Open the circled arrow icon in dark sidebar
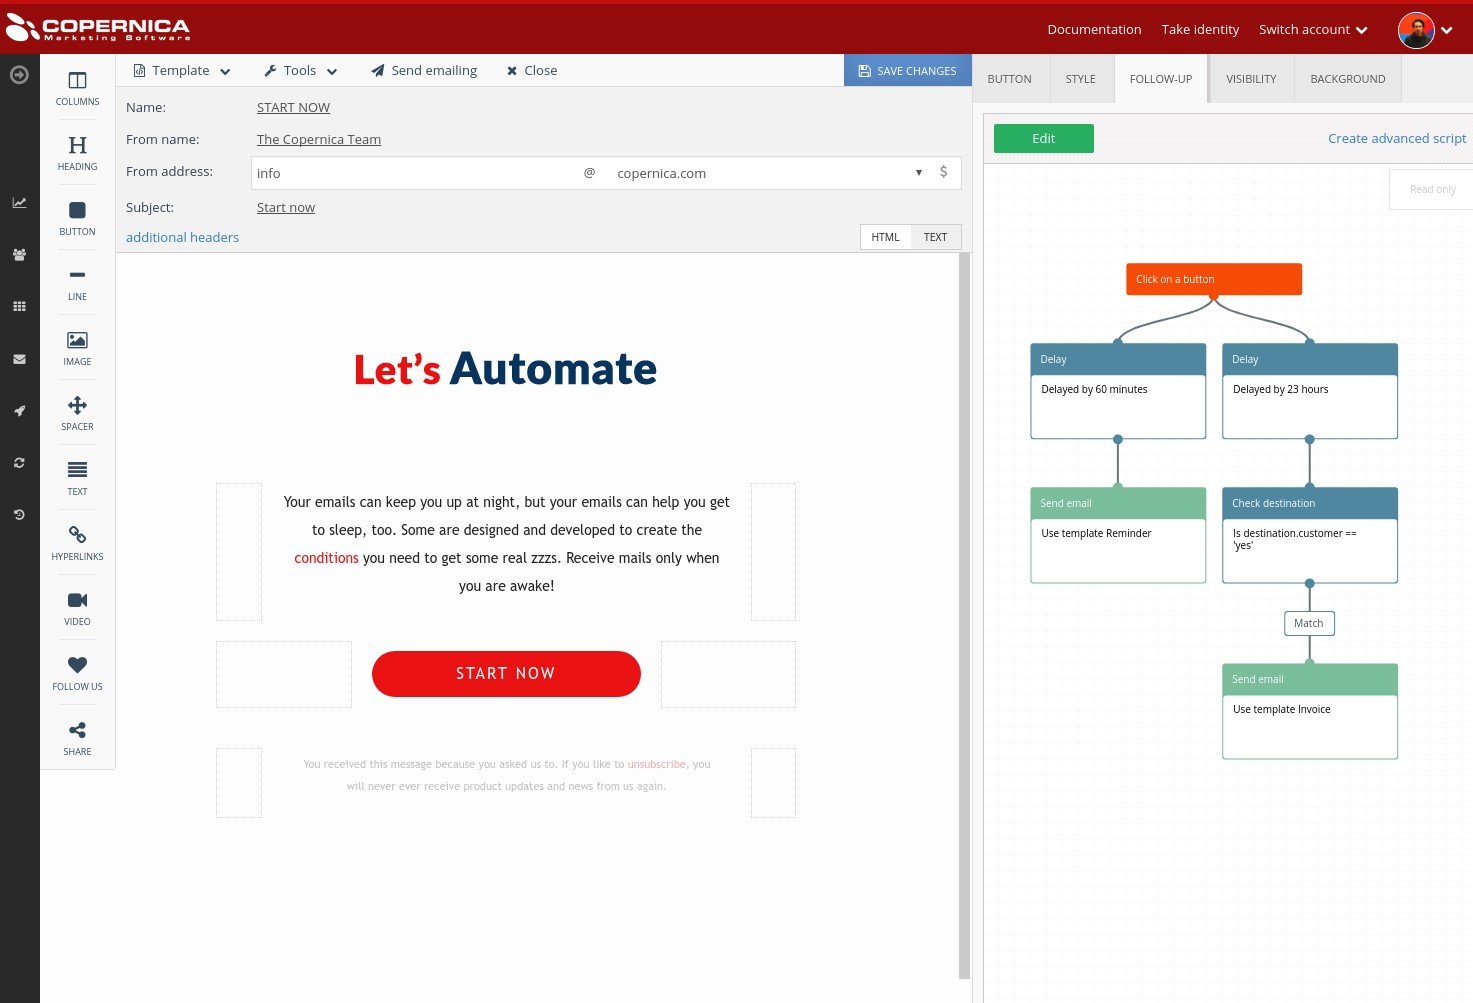This screenshot has width=1473, height=1003. 19,74
